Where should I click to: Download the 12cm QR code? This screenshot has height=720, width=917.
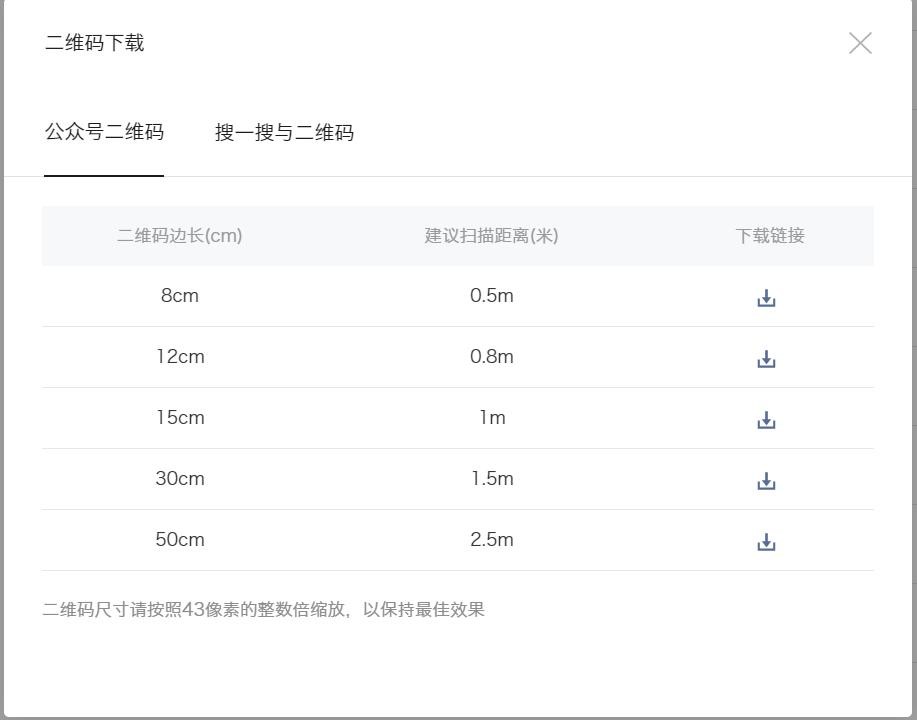pos(766,359)
